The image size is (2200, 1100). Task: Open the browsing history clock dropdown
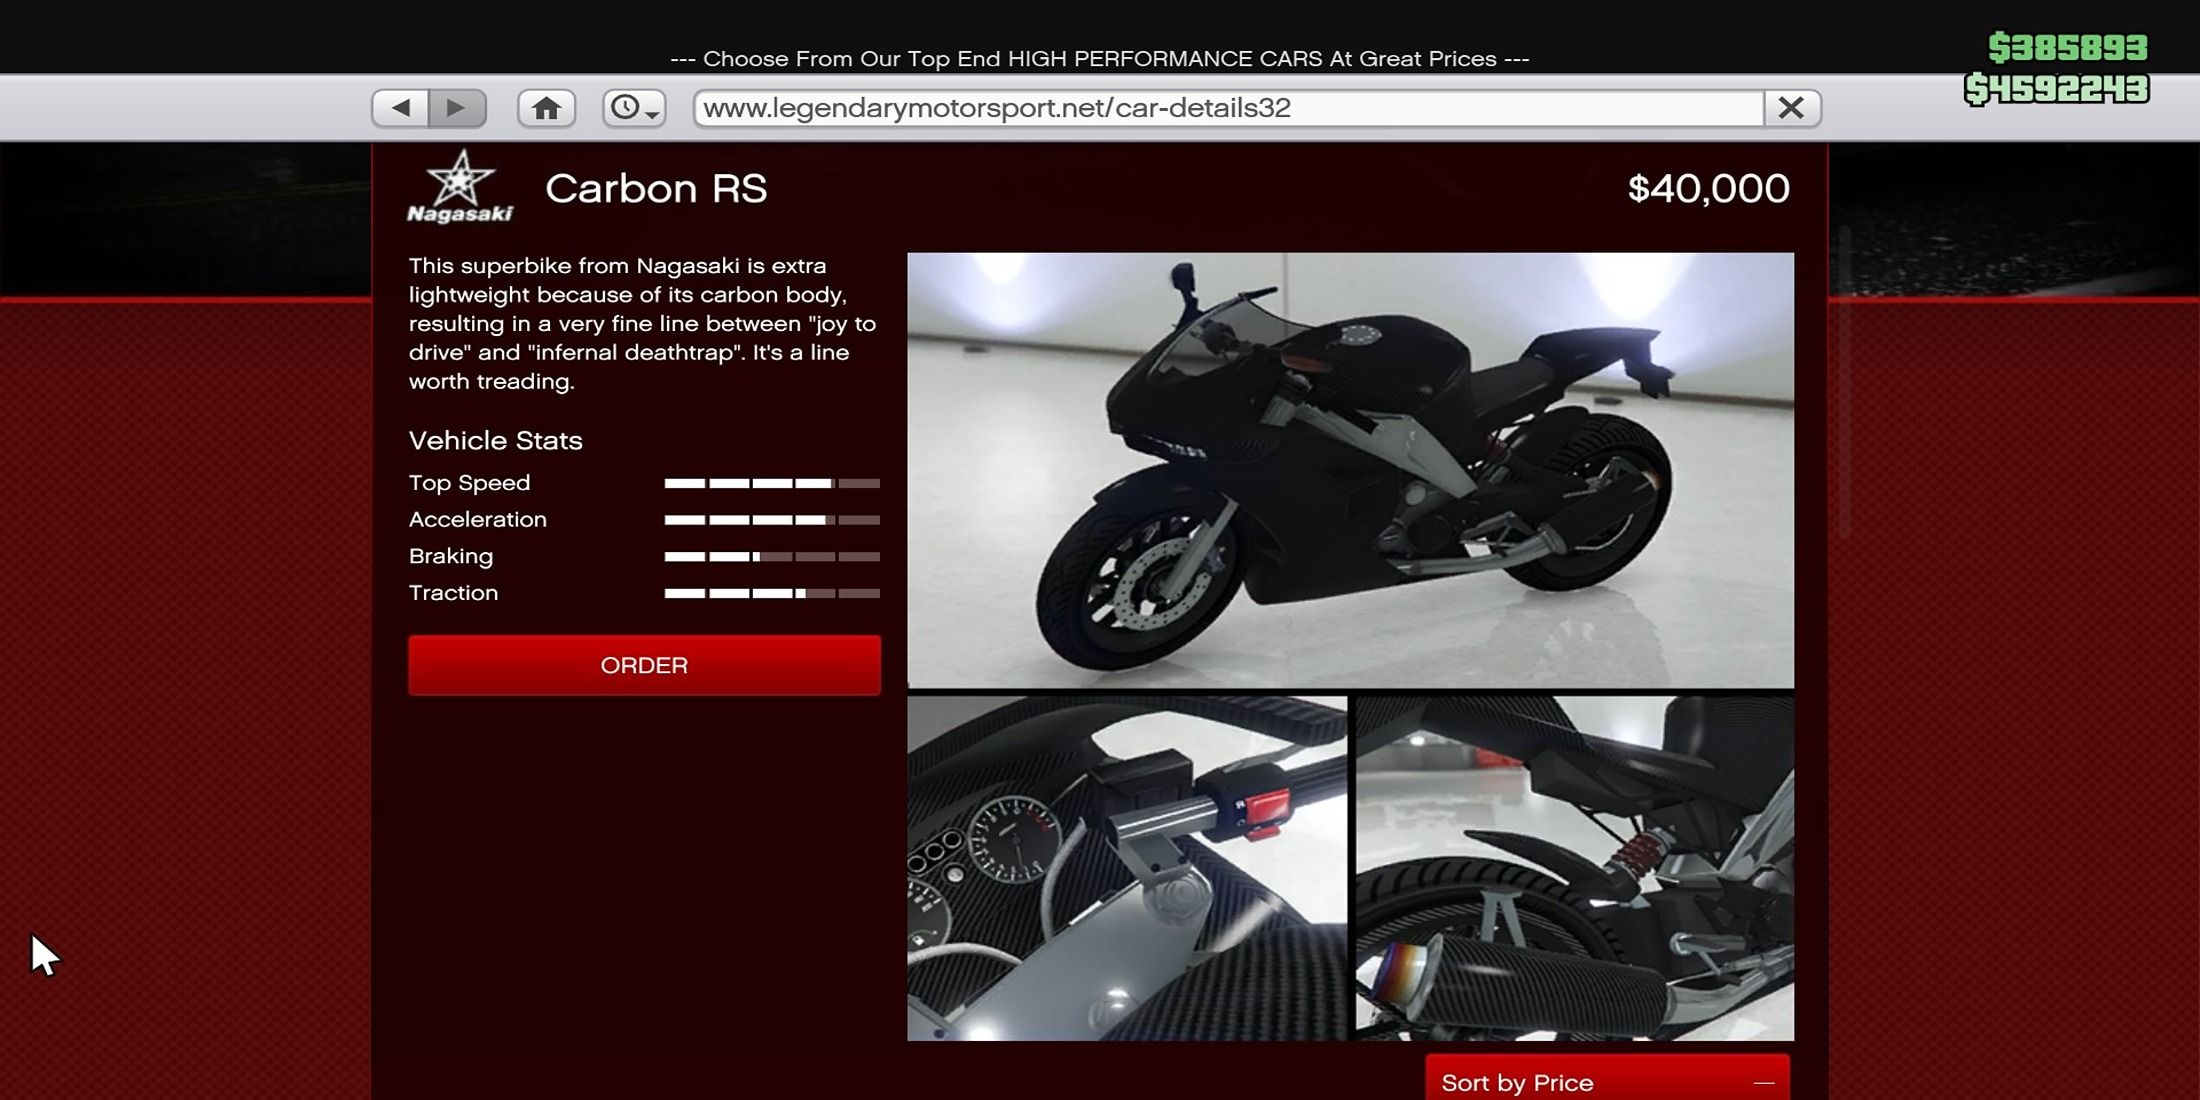[x=634, y=108]
